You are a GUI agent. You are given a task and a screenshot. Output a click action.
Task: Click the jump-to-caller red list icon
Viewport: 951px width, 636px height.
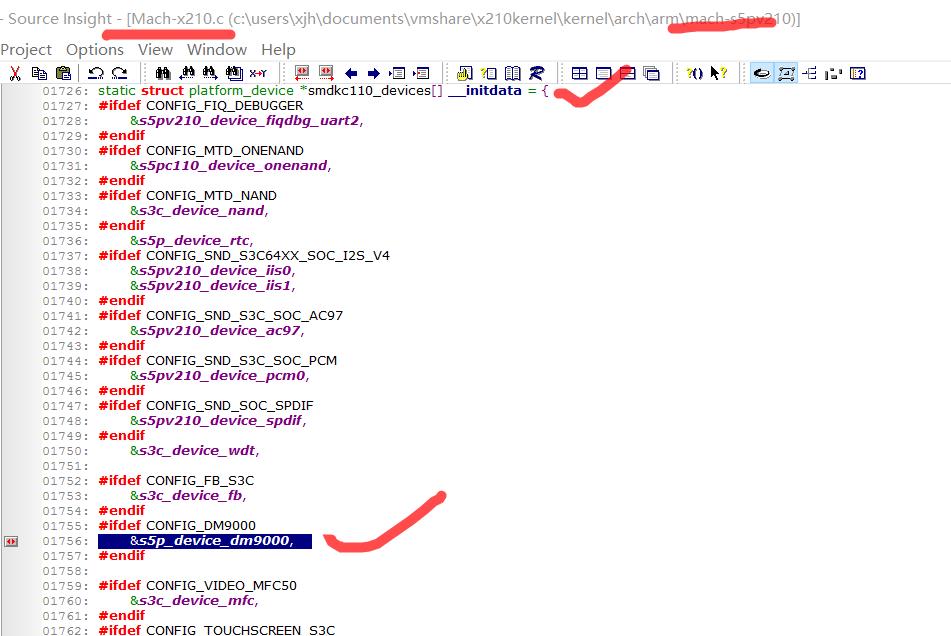coord(421,73)
